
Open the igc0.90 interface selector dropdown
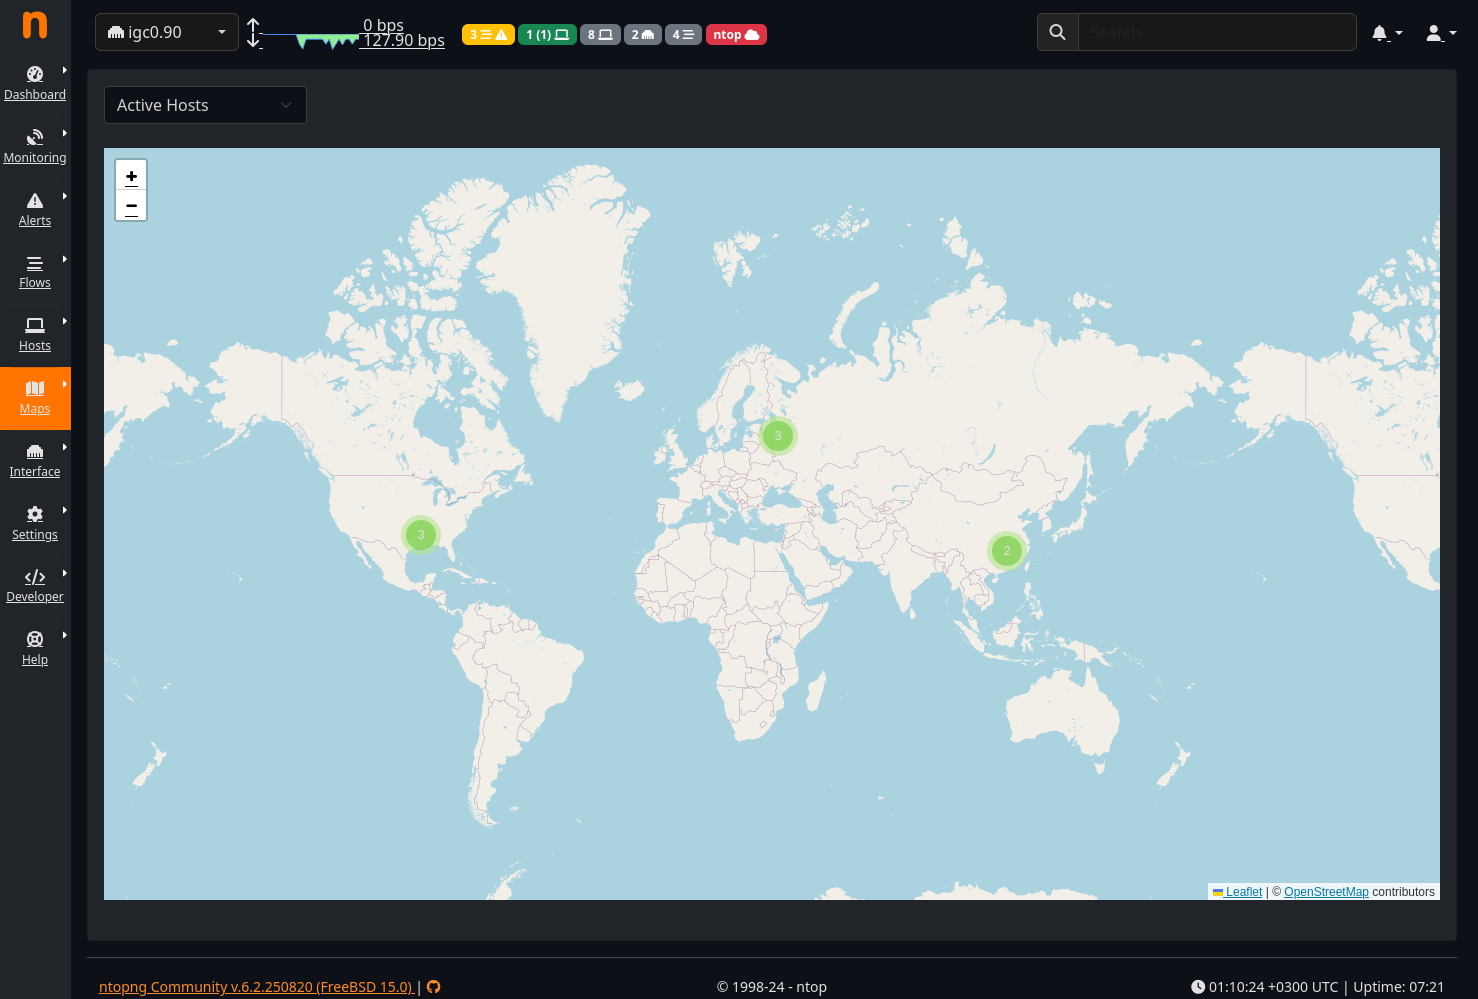click(x=167, y=32)
